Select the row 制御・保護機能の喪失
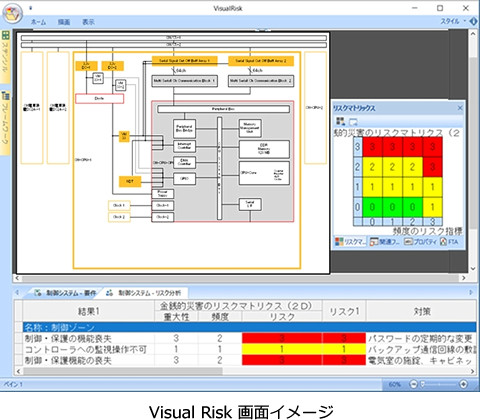The image size is (480, 420). coord(249,360)
